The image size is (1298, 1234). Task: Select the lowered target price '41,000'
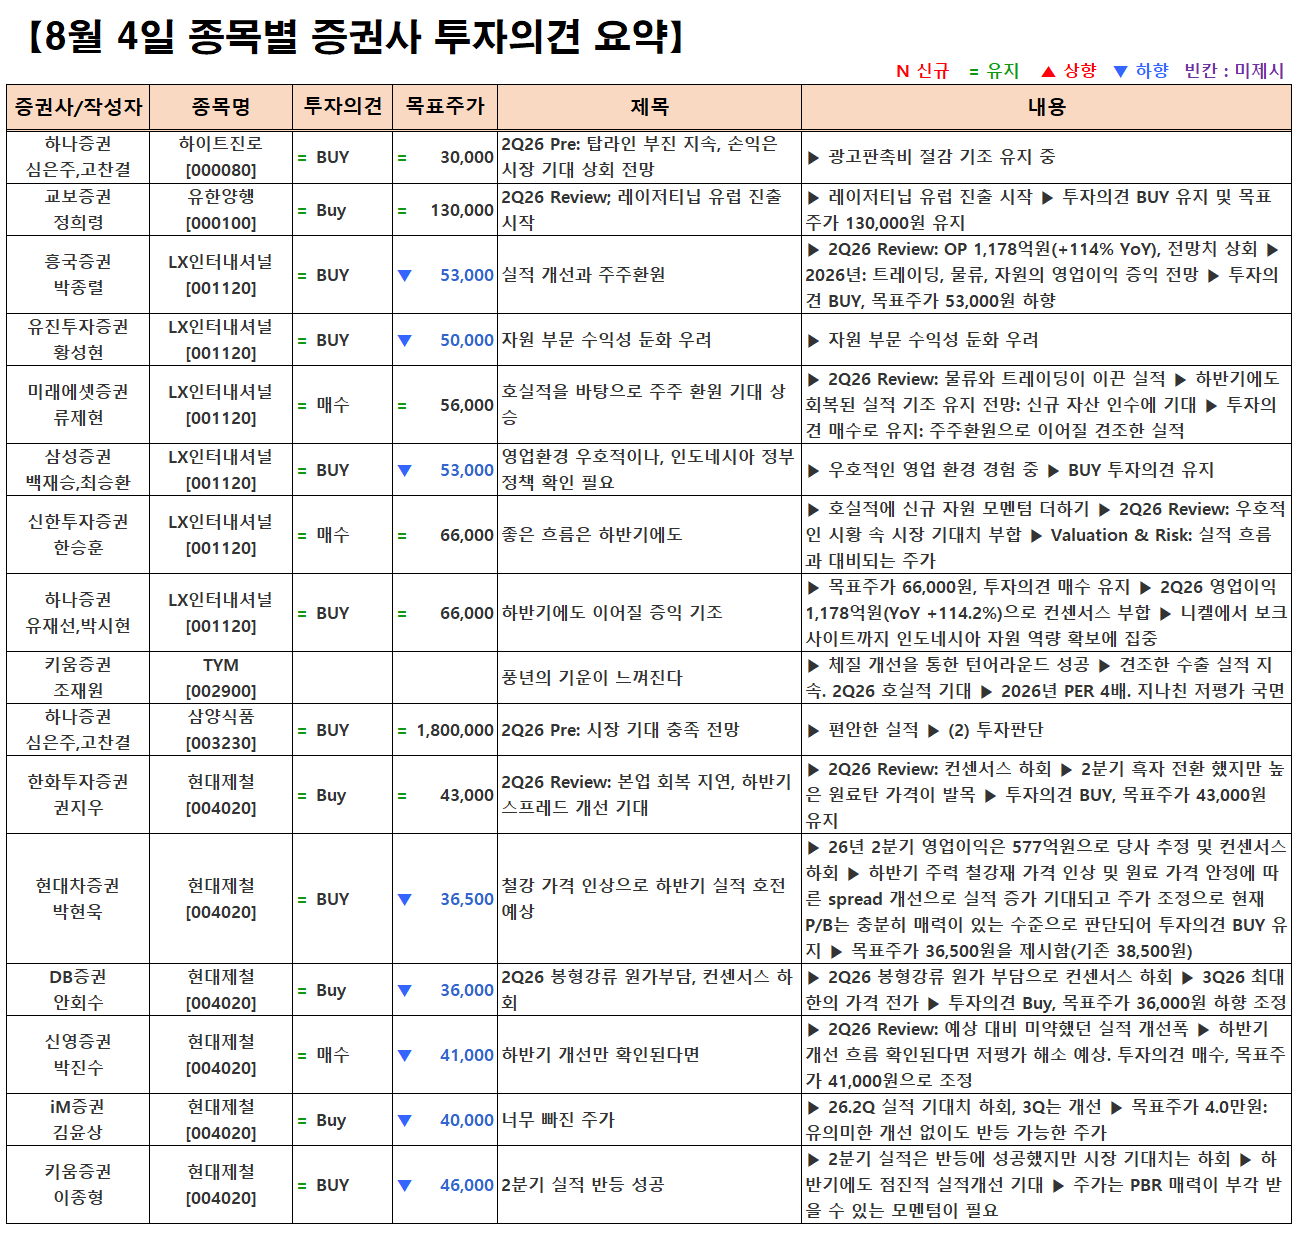click(467, 1055)
